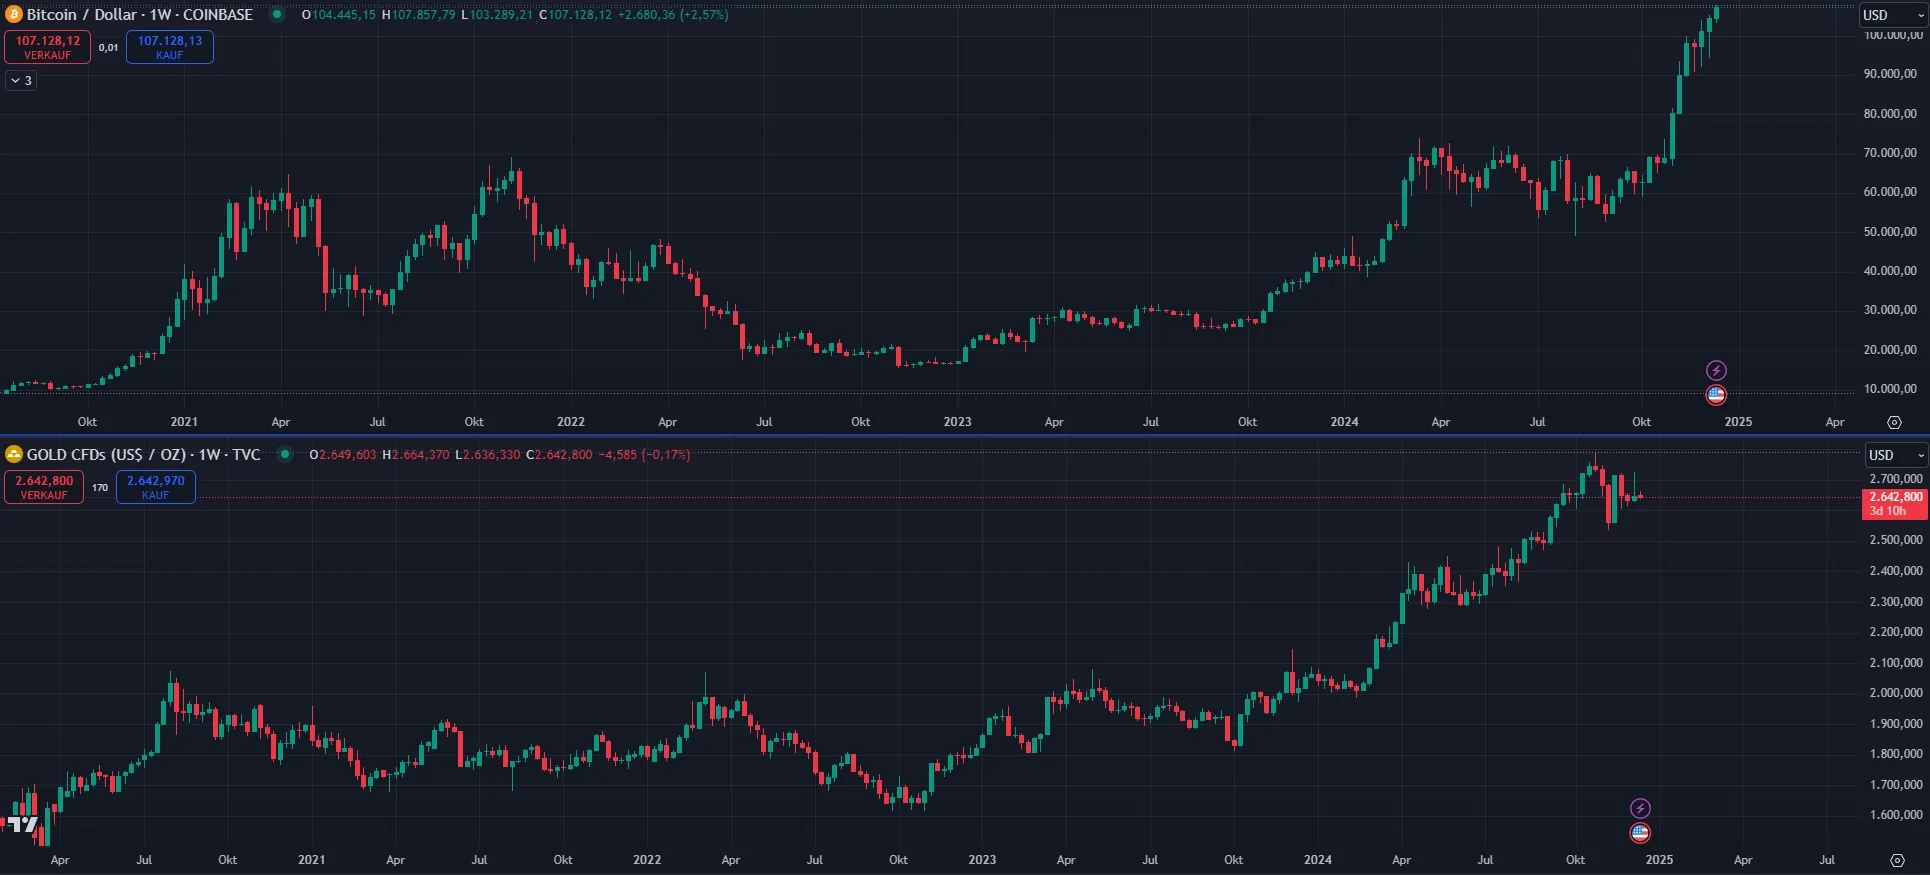Viewport: 1930px width, 875px height.
Task: Click the 2023 label on Gold time axis
Action: click(x=982, y=860)
